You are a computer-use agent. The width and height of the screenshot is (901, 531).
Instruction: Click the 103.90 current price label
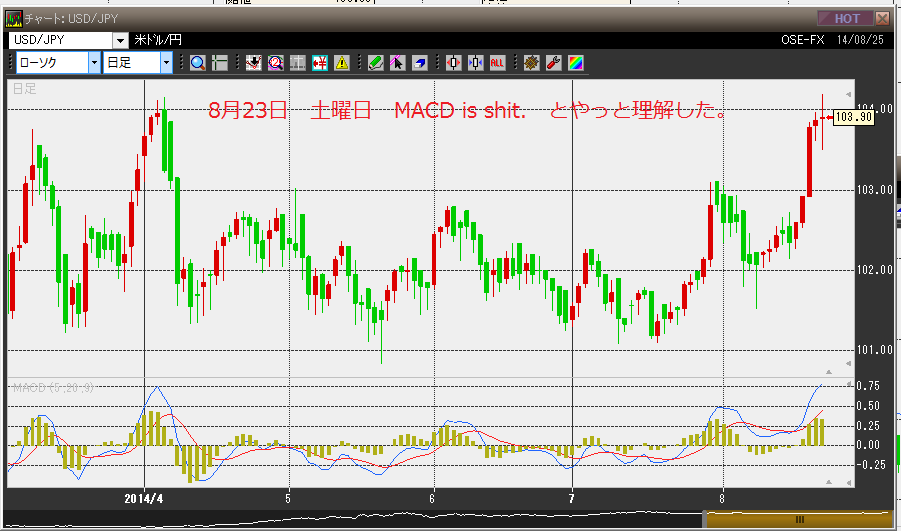pos(853,117)
